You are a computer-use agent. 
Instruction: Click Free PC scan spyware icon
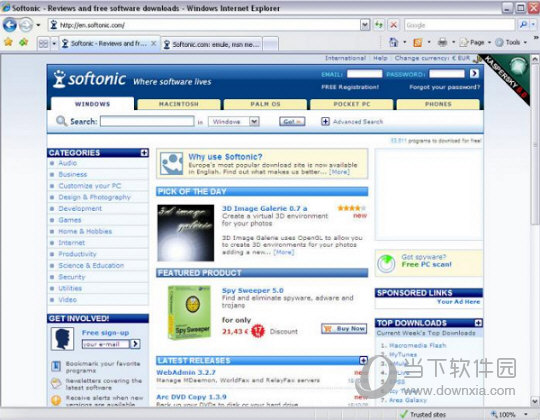(386, 263)
